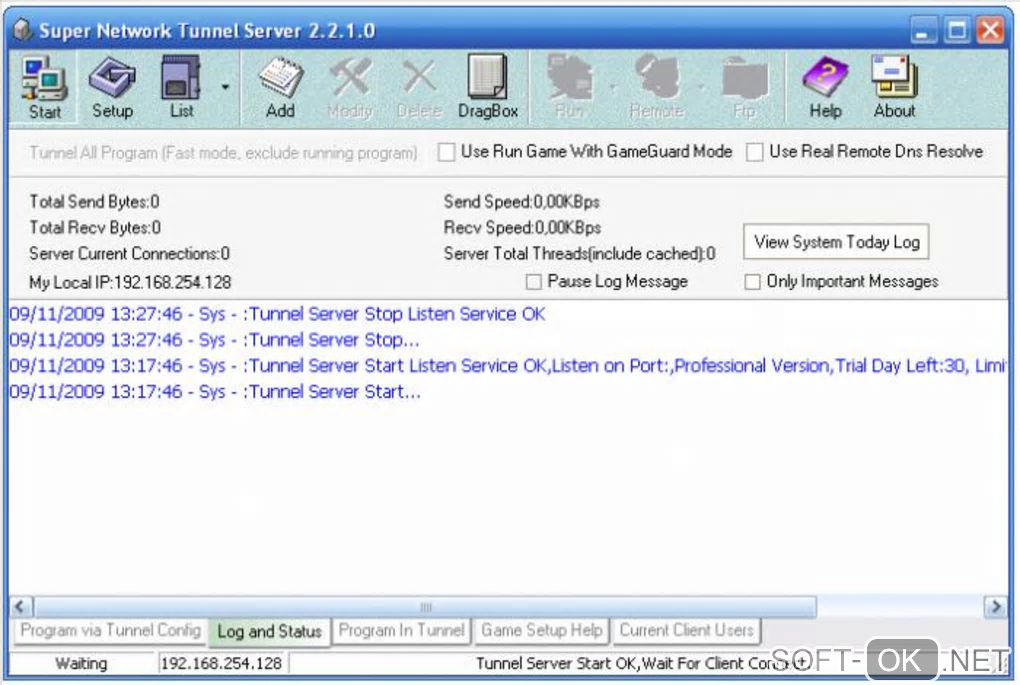Select the Log and Status tab
1020x685 pixels.
tap(269, 632)
